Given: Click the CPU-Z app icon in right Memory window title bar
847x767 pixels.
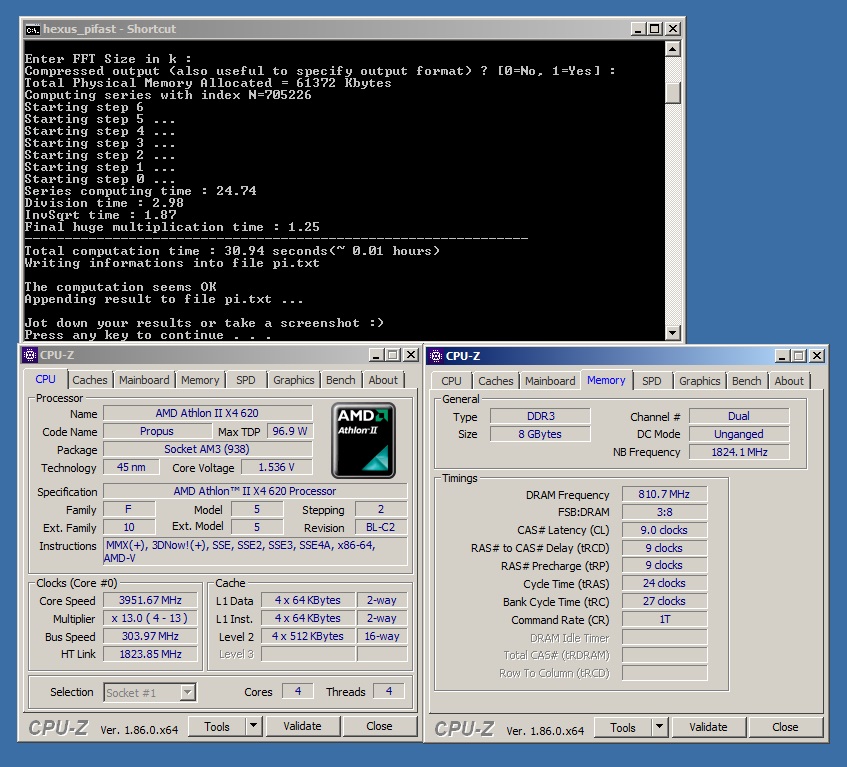Looking at the screenshot, I should coord(435,356).
